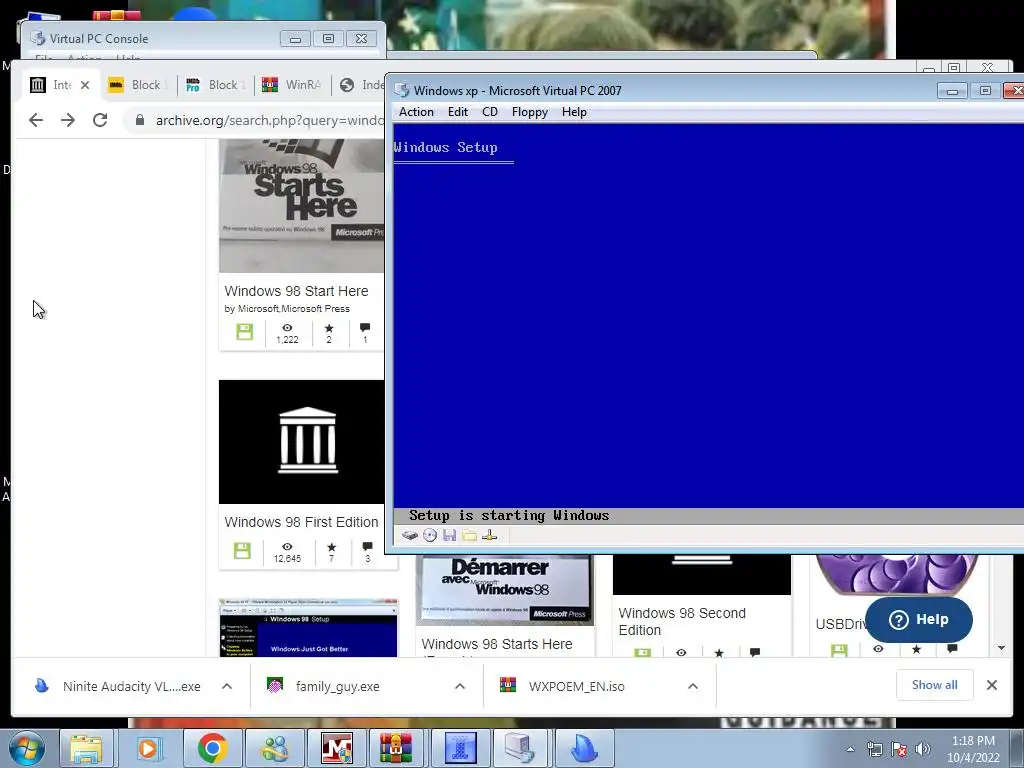Close the Internet Archive tab
The width and height of the screenshot is (1024, 768).
tap(85, 85)
